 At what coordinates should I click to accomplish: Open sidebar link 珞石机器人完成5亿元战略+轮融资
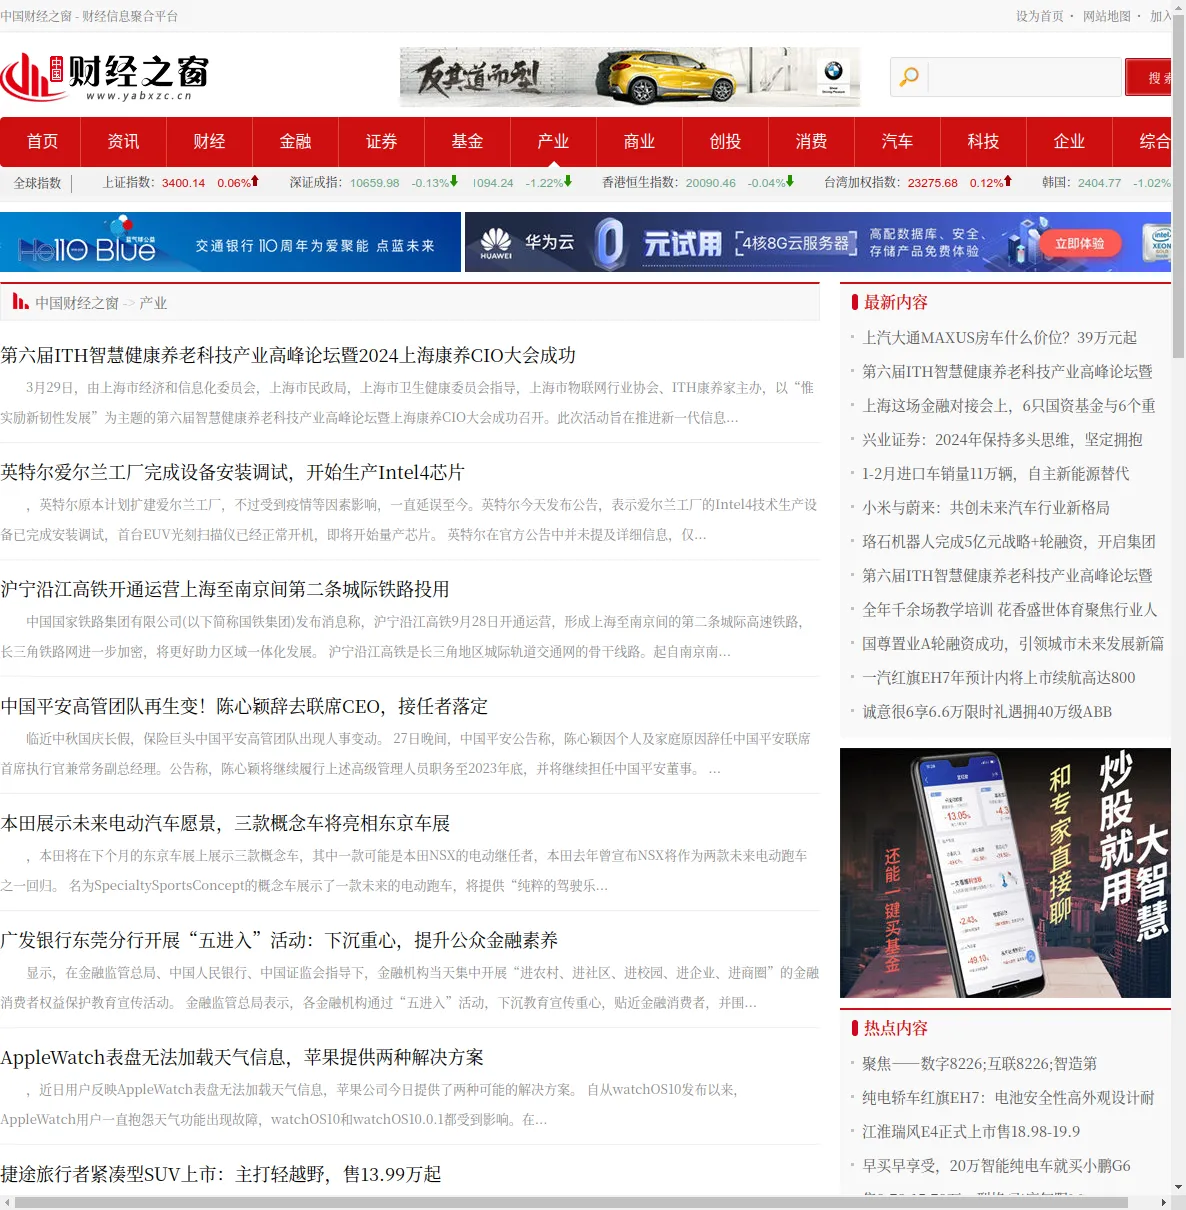click(1009, 542)
